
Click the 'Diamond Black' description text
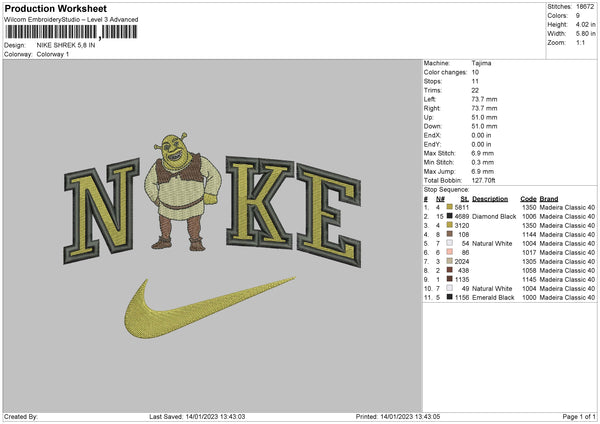click(x=494, y=216)
